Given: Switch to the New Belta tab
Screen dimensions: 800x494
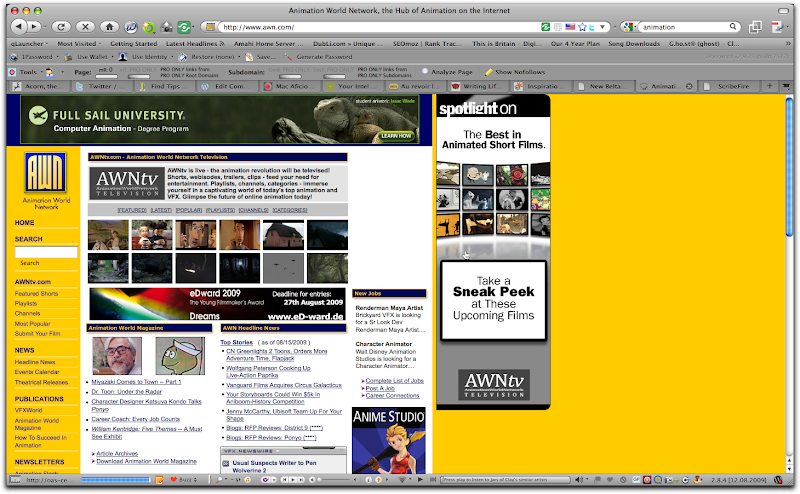Looking at the screenshot, I should tap(605, 86).
